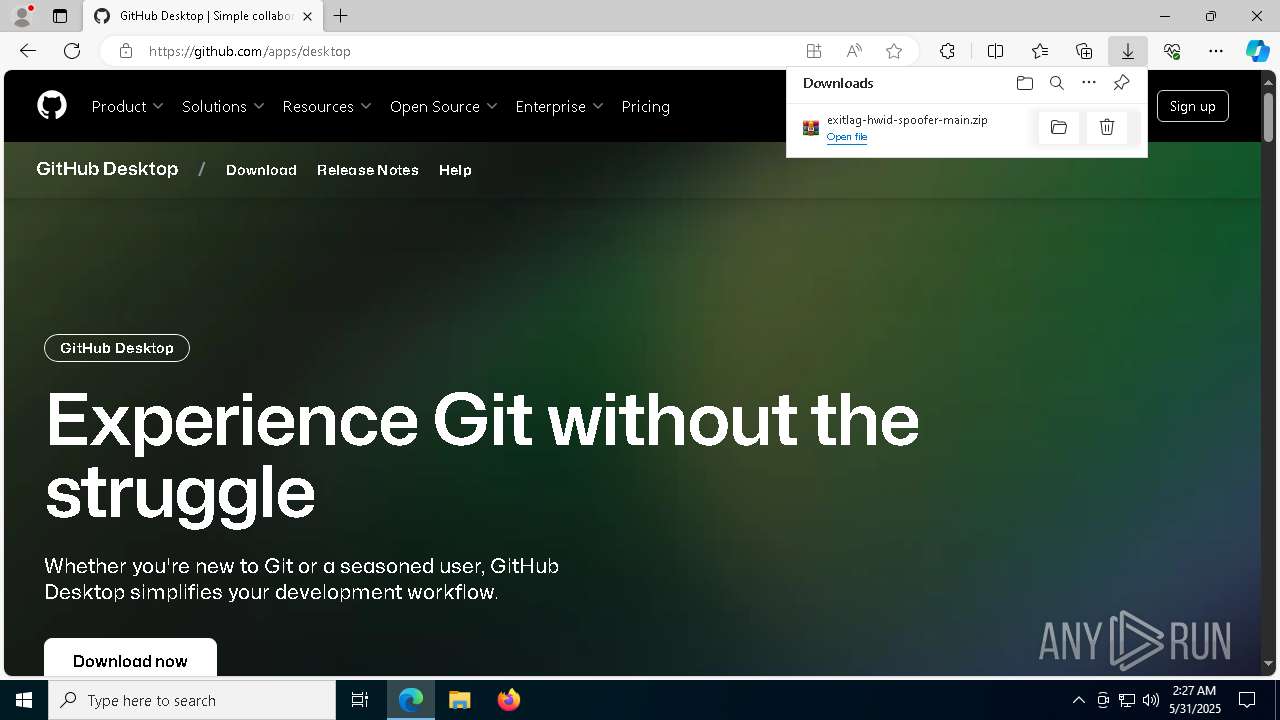Open a new tab
Image resolution: width=1280 pixels, height=720 pixels.
(341, 16)
